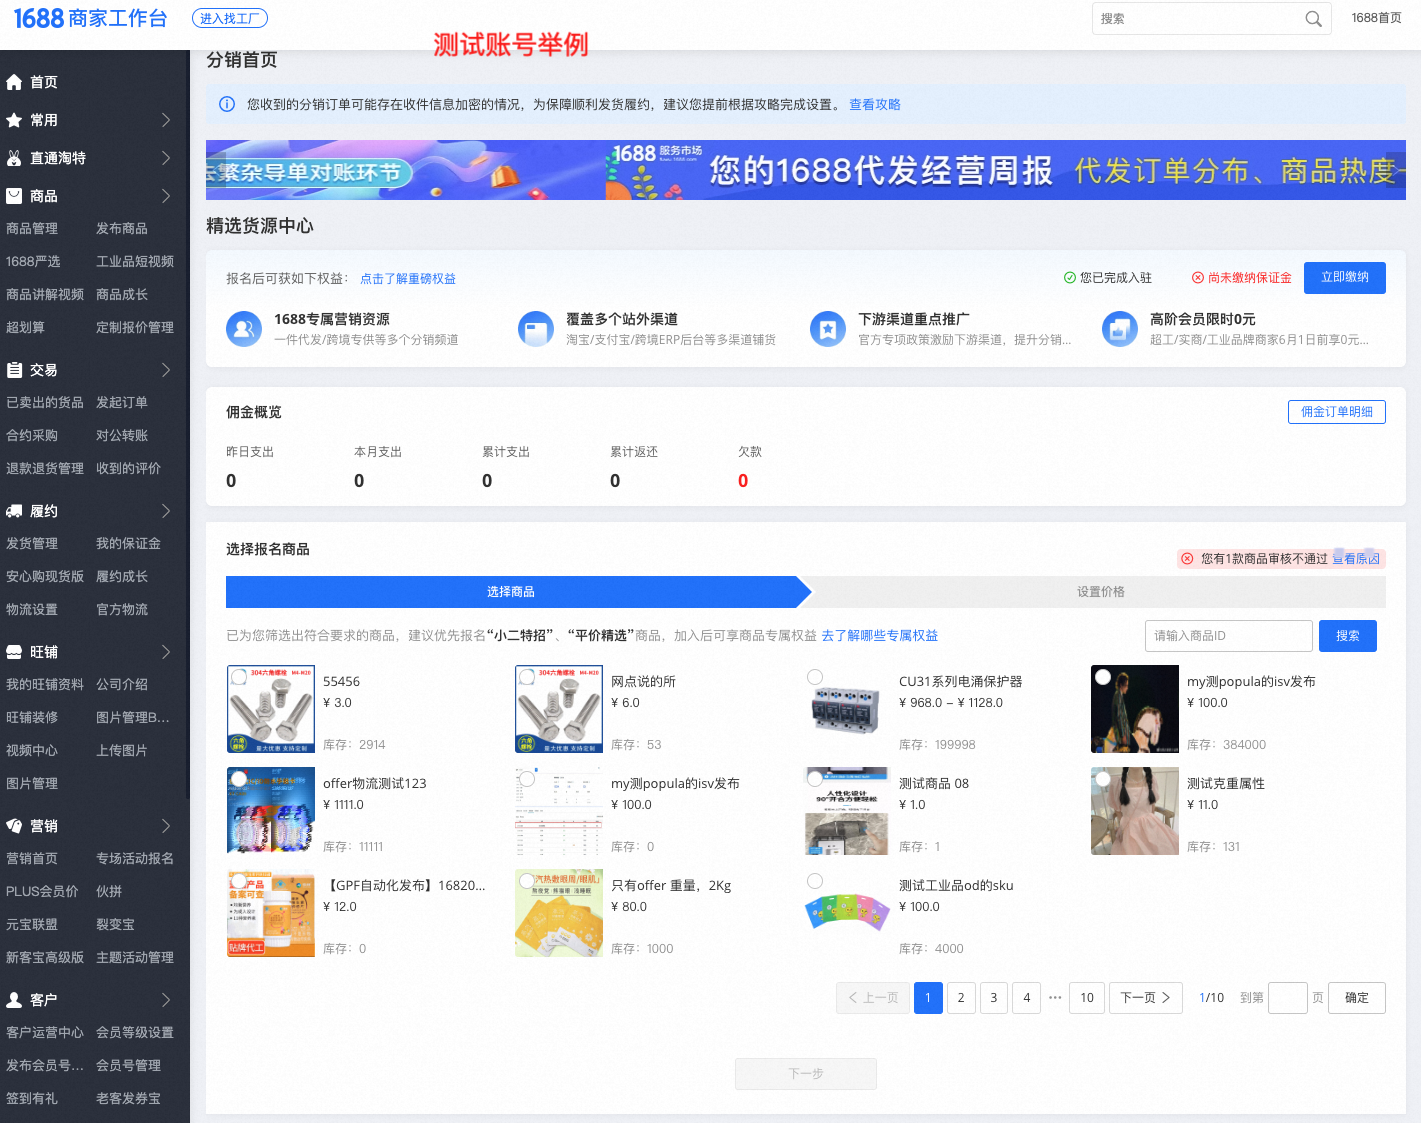The image size is (1421, 1123).
Task: Click the magnifier icon in top search bar
Action: tap(1313, 18)
